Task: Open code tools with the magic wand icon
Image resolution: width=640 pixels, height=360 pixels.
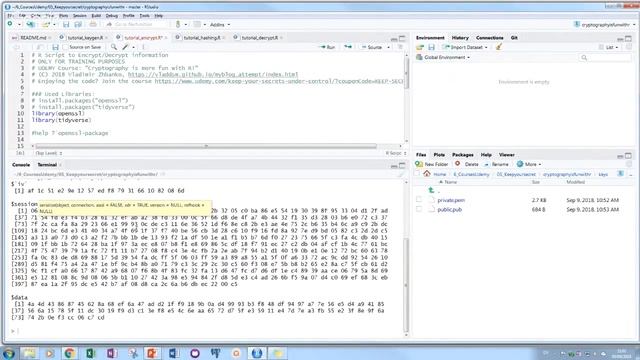Action: click(x=125, y=47)
